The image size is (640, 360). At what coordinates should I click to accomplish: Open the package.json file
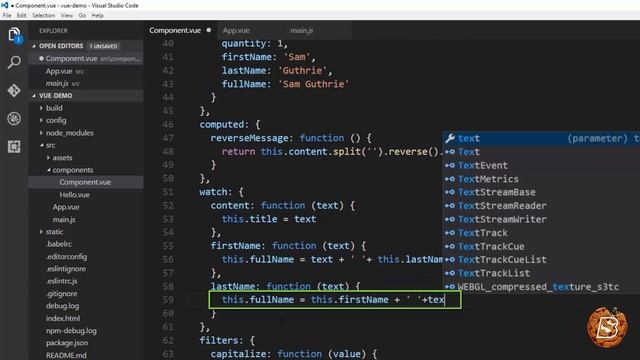tap(67, 343)
